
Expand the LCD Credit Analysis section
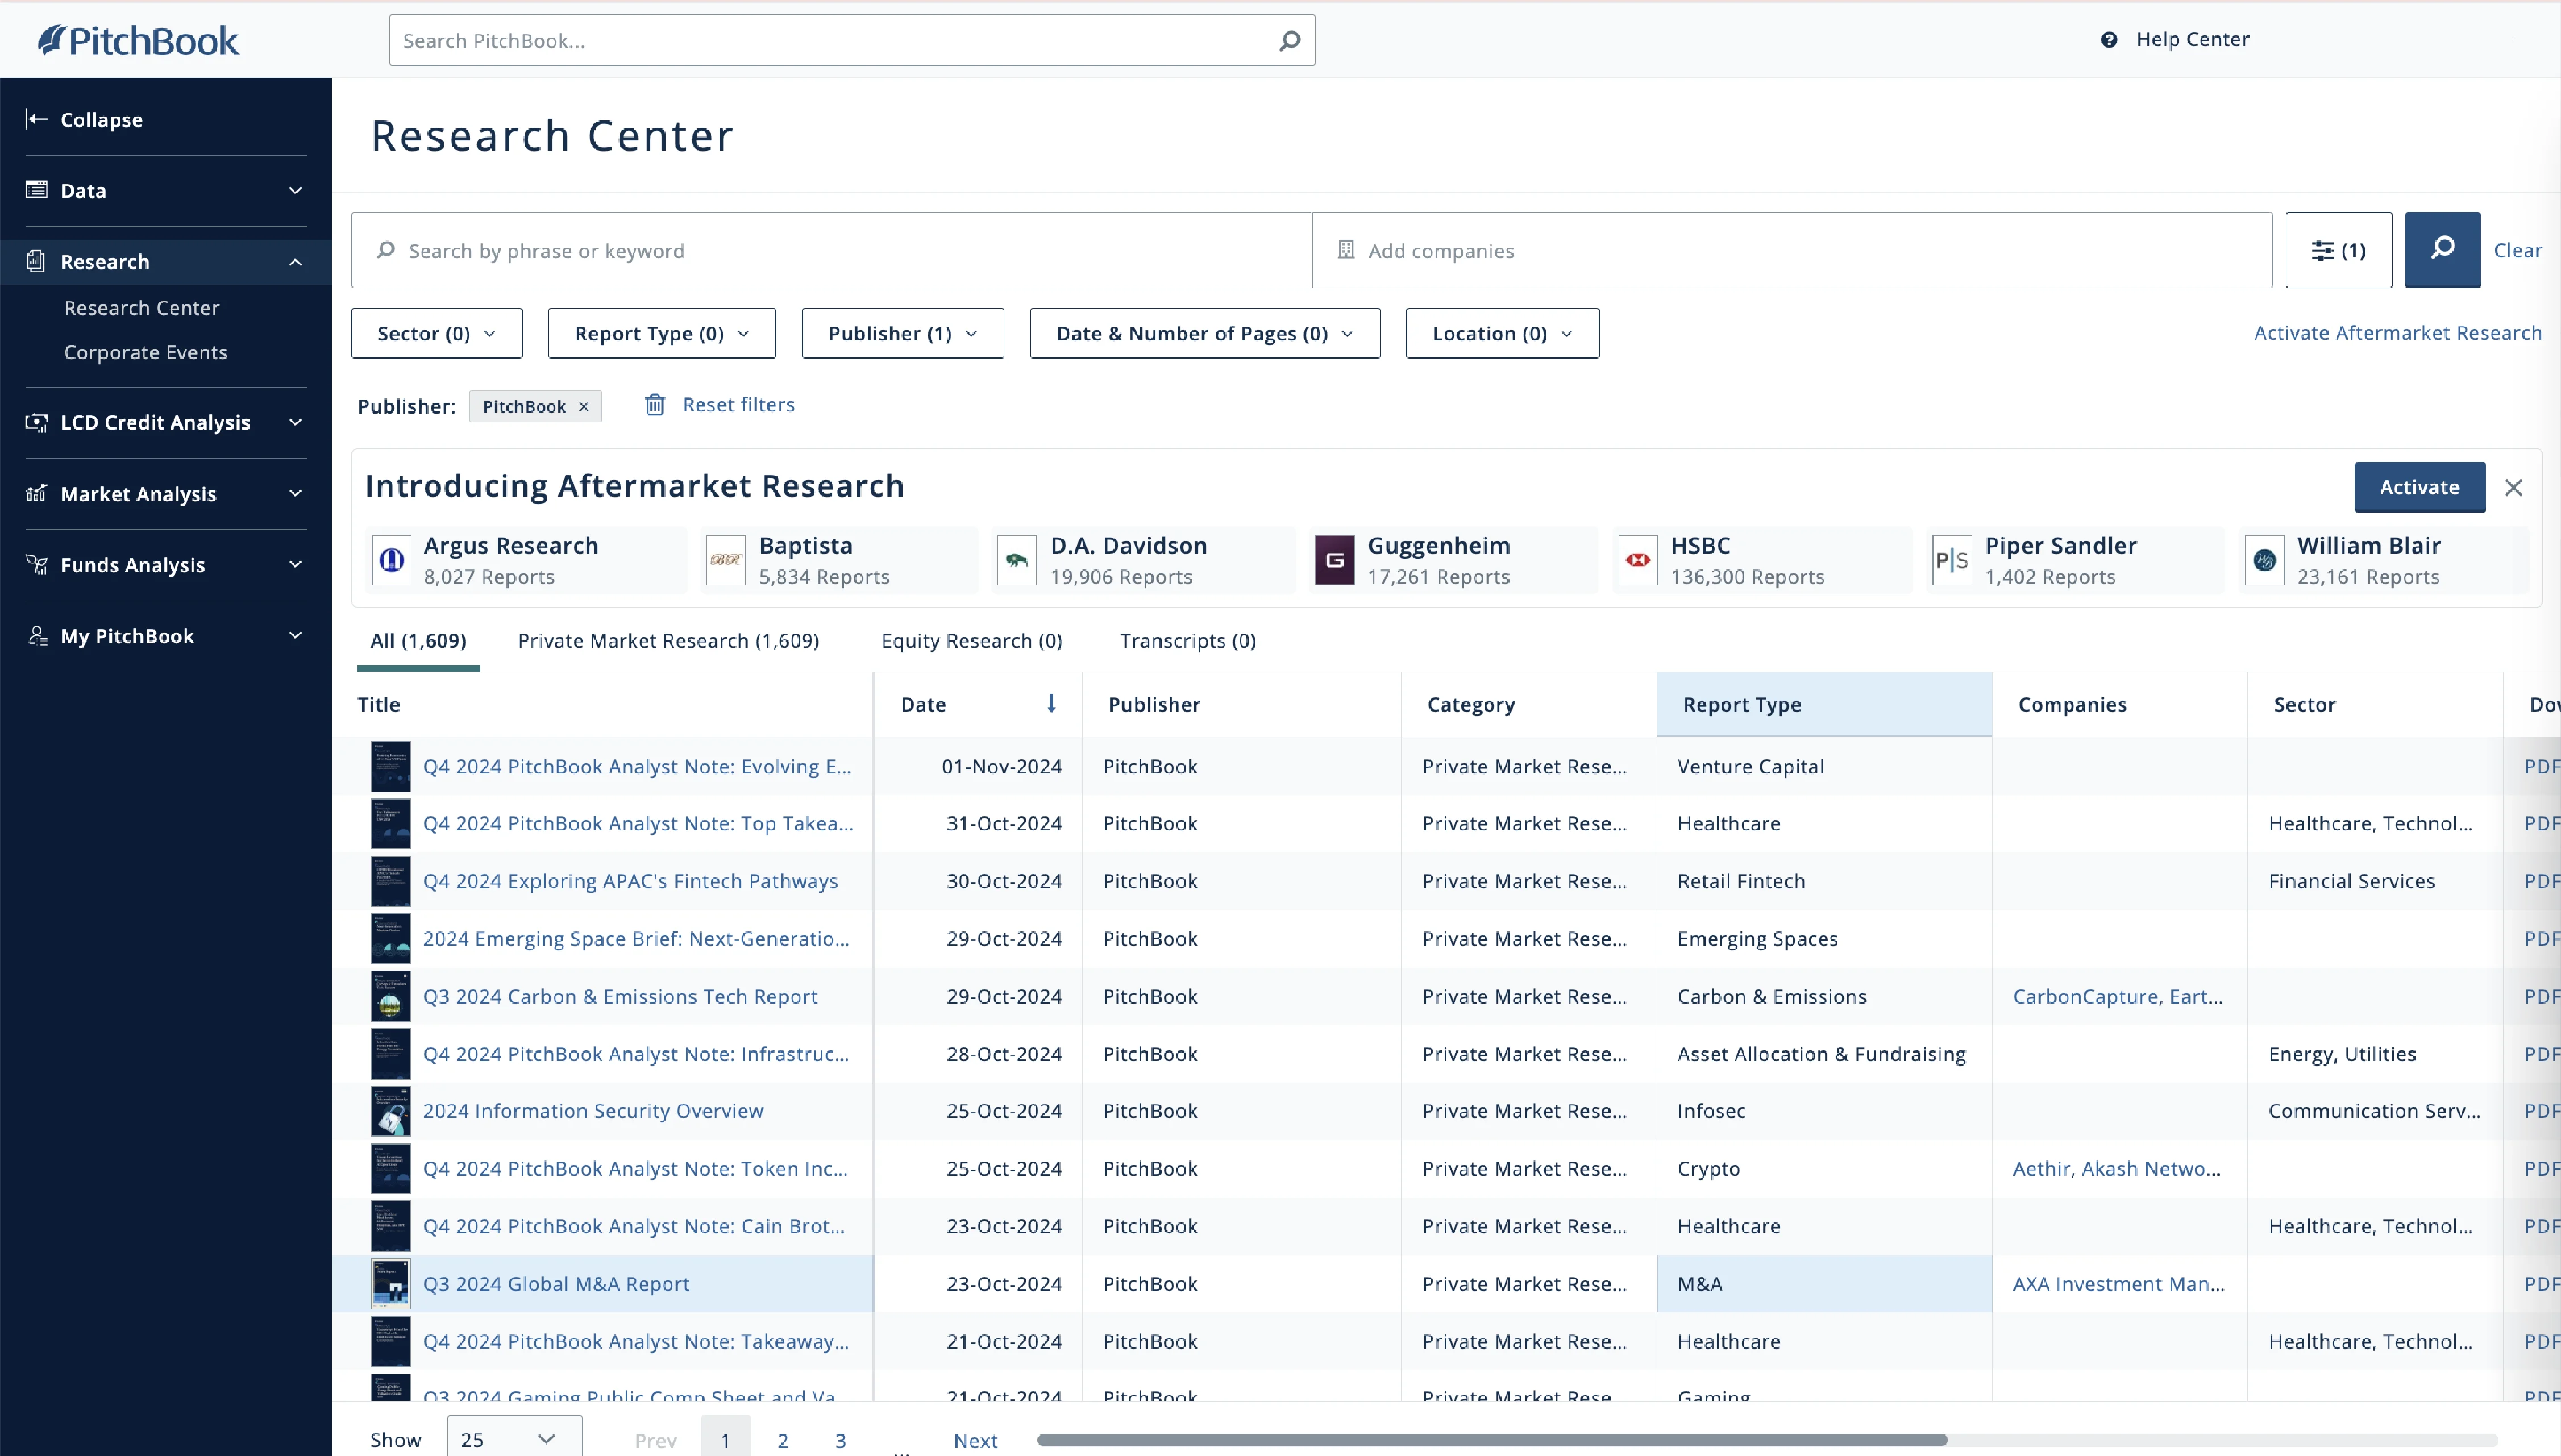[295, 422]
